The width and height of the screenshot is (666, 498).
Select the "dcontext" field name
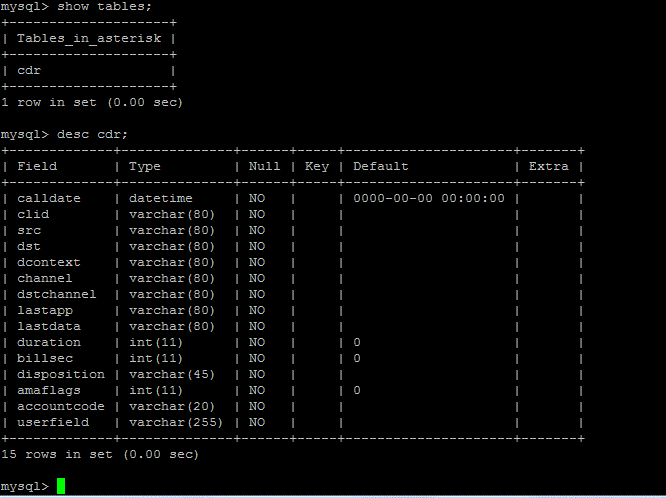tap(49, 262)
